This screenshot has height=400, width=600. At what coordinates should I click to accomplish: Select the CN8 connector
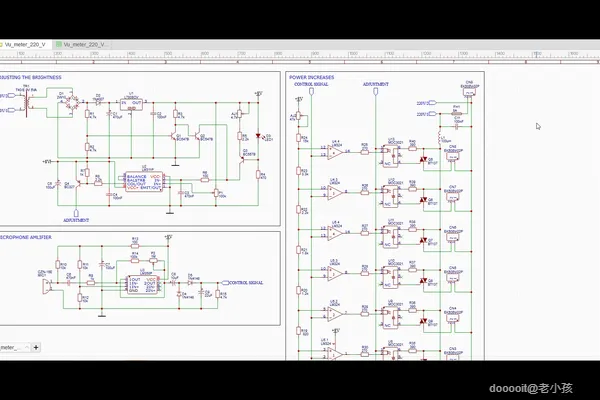pyautogui.click(x=453, y=157)
